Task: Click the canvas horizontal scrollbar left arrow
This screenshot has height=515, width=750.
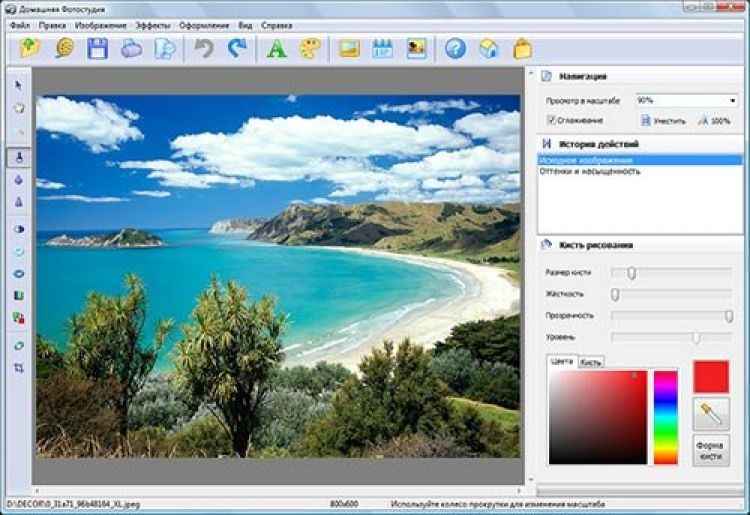Action: pos(37,491)
